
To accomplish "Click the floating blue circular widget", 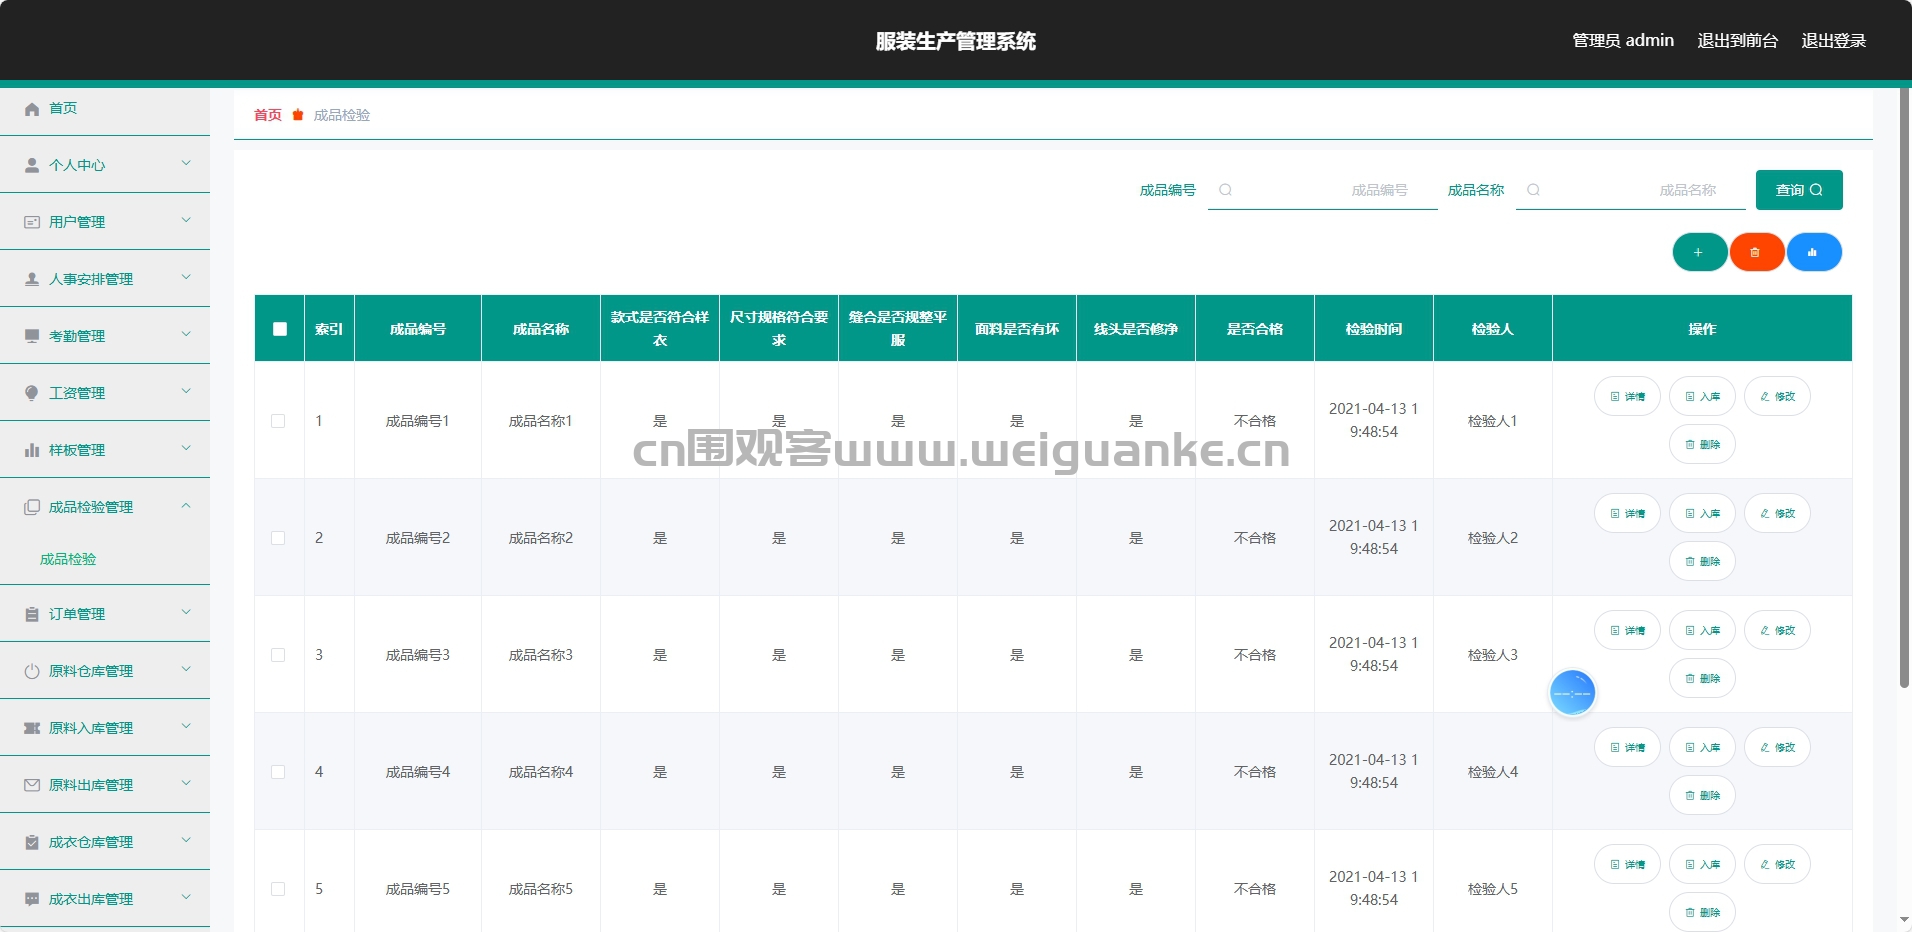I will (1572, 693).
